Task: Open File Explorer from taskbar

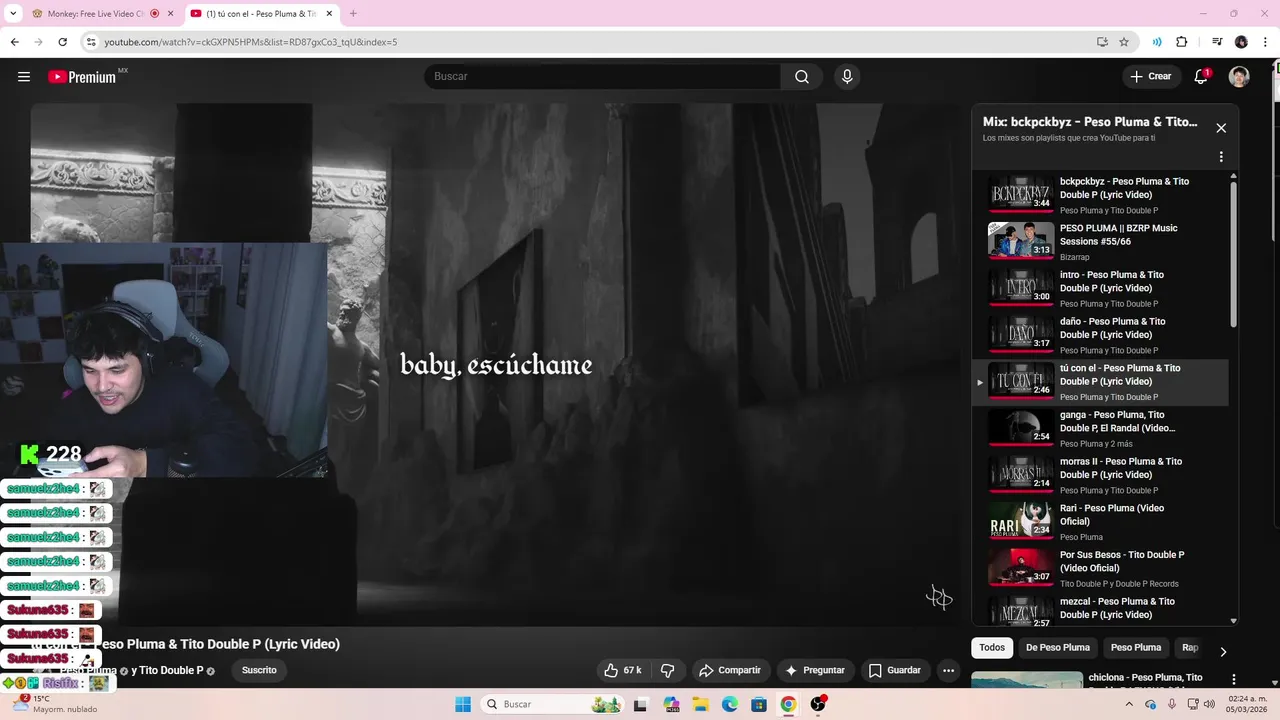Action: (x=701, y=704)
